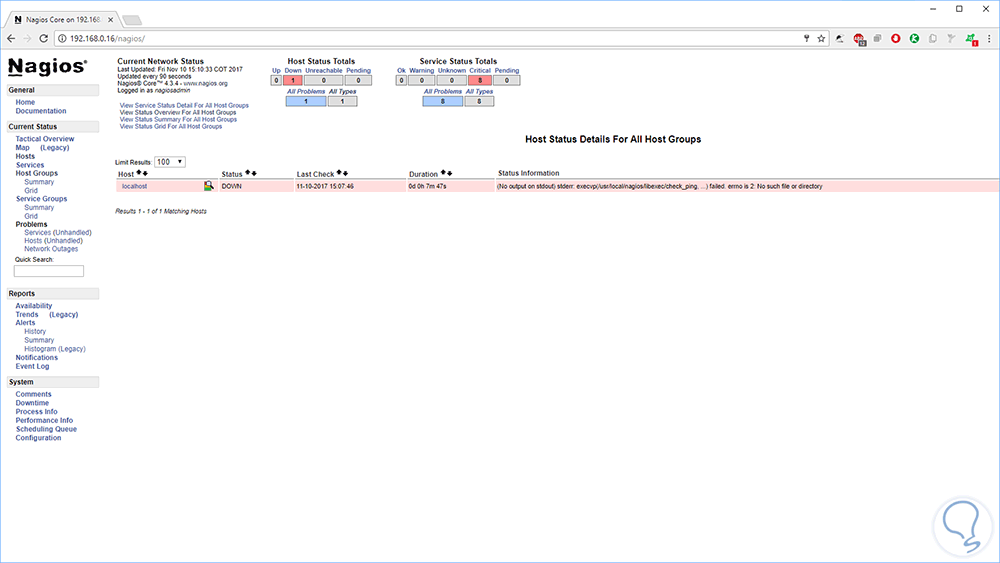Sort Host column descending arrow
Screen dimensions: 1000x563
pos(145,173)
